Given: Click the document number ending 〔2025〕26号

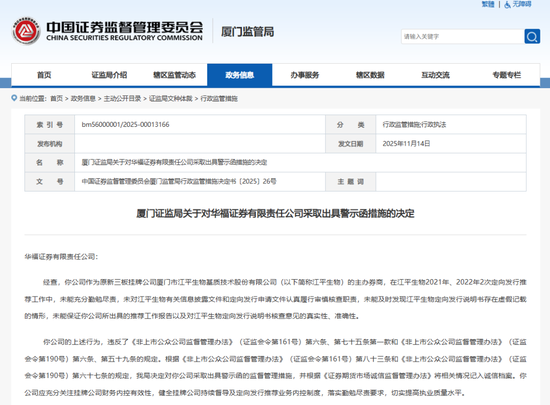Looking at the screenshot, I should click(179, 181).
